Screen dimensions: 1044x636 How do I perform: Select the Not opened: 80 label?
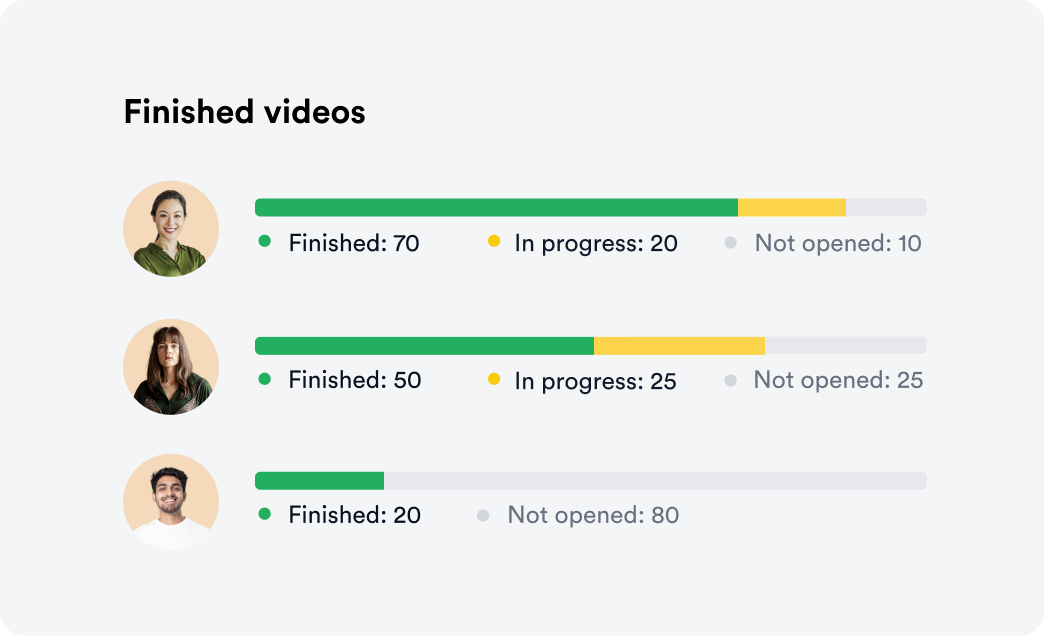[x=593, y=515]
